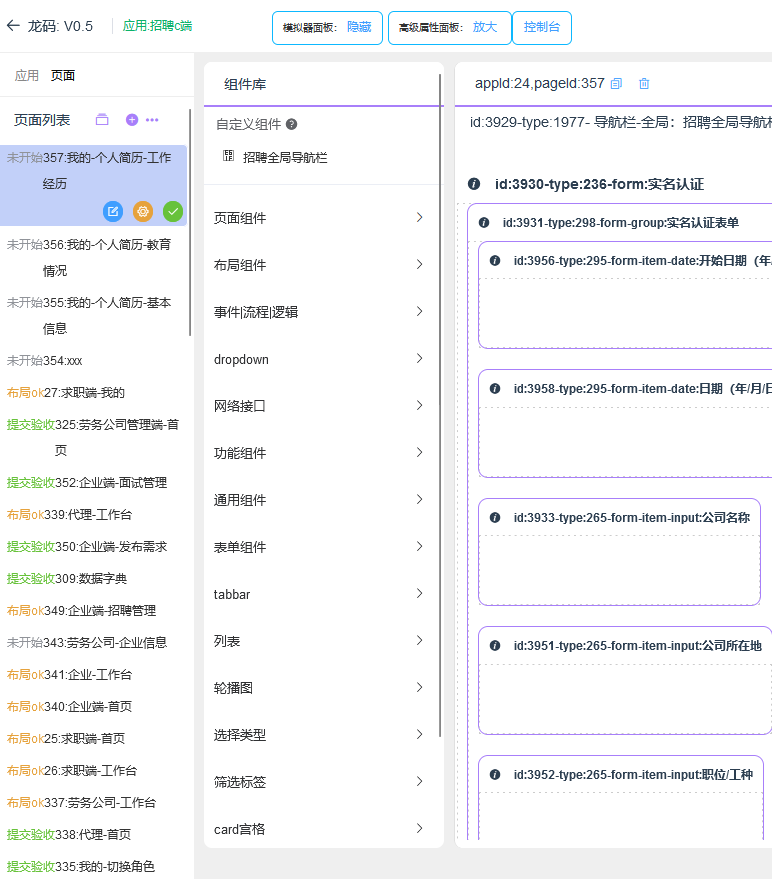
Task: Open page 356:我的-个人简历-教育情况
Action: 93,258
